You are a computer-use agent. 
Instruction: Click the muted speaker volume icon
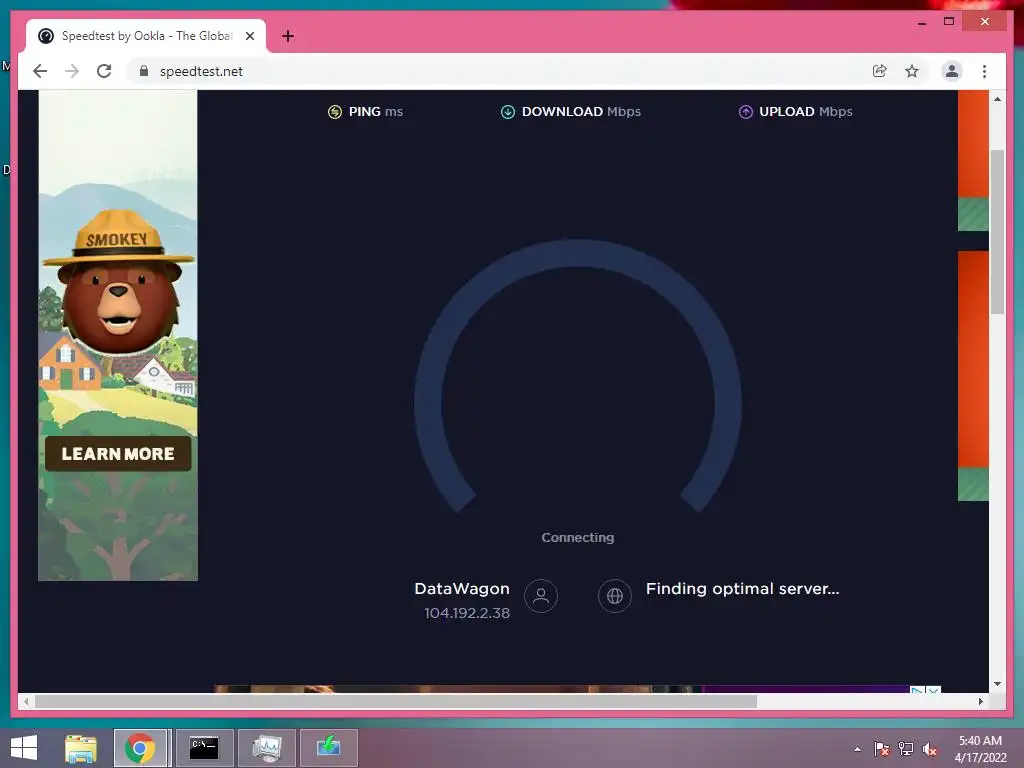(930, 749)
